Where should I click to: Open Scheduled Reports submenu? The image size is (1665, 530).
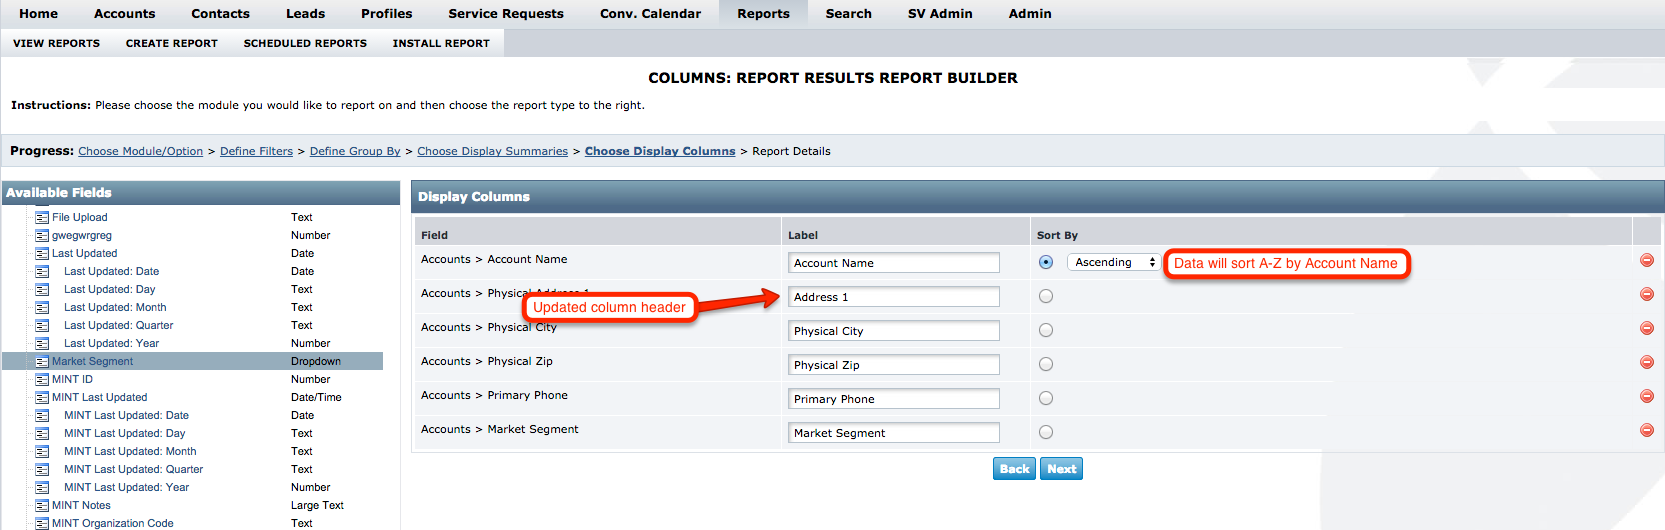pos(305,43)
